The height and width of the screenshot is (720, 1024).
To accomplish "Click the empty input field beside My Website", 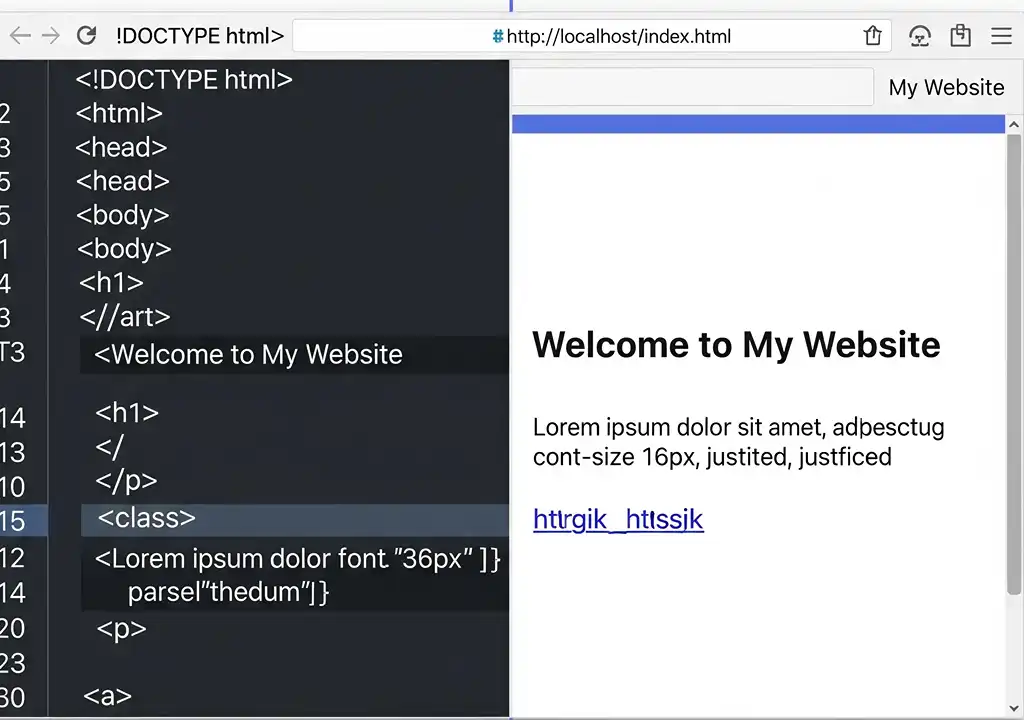I will tap(692, 87).
